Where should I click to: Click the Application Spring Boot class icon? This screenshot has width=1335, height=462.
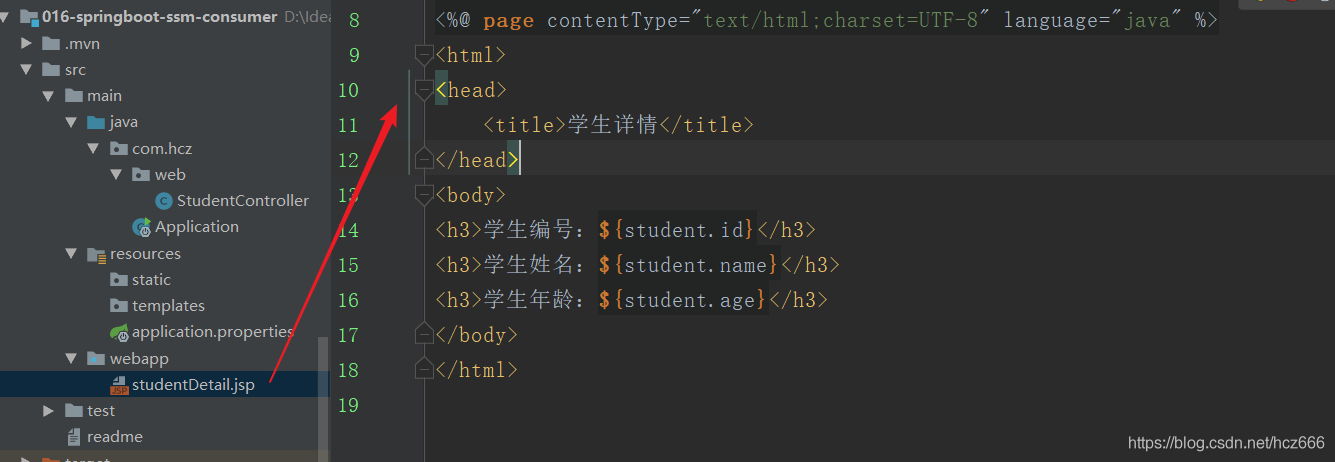142,227
